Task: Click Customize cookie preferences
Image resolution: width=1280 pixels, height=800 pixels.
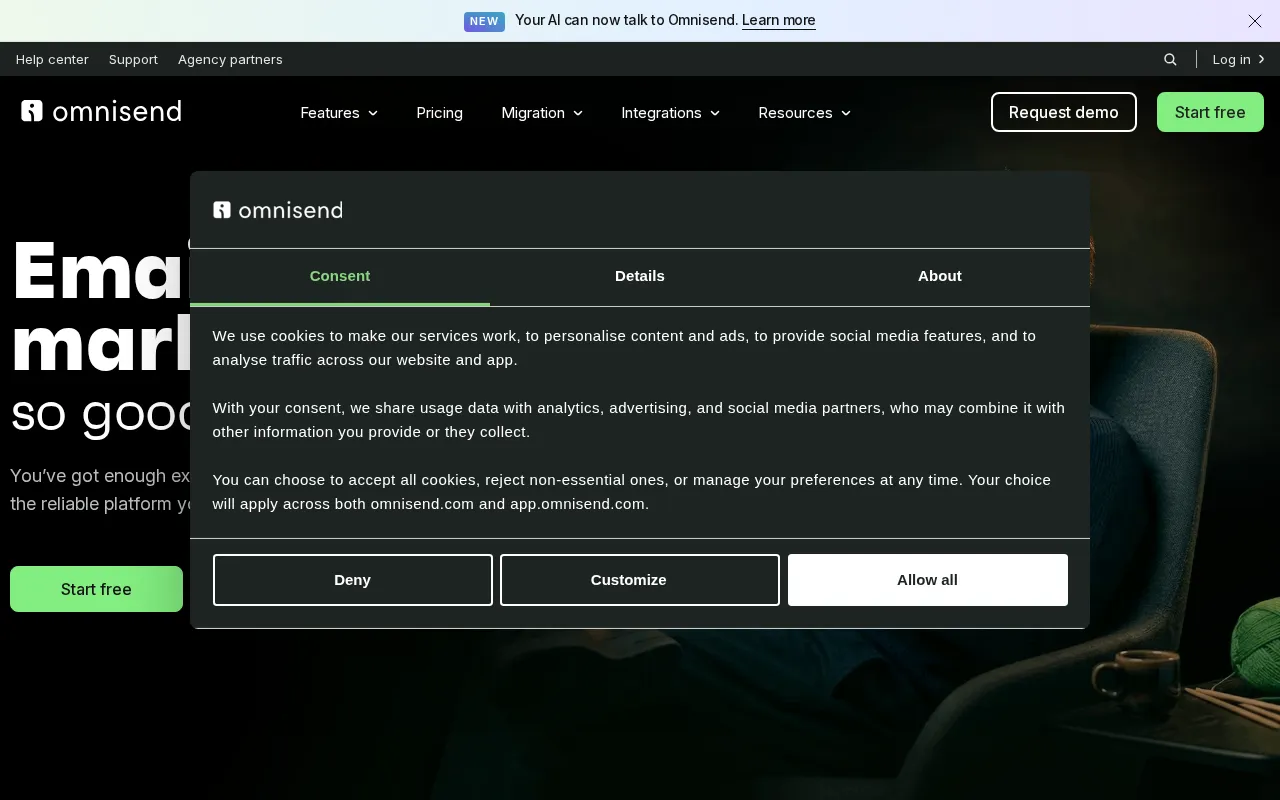Action: 640,580
